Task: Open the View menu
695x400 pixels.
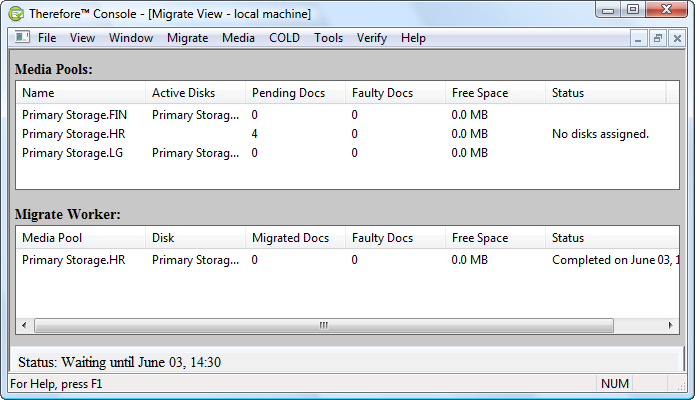Action: point(82,38)
